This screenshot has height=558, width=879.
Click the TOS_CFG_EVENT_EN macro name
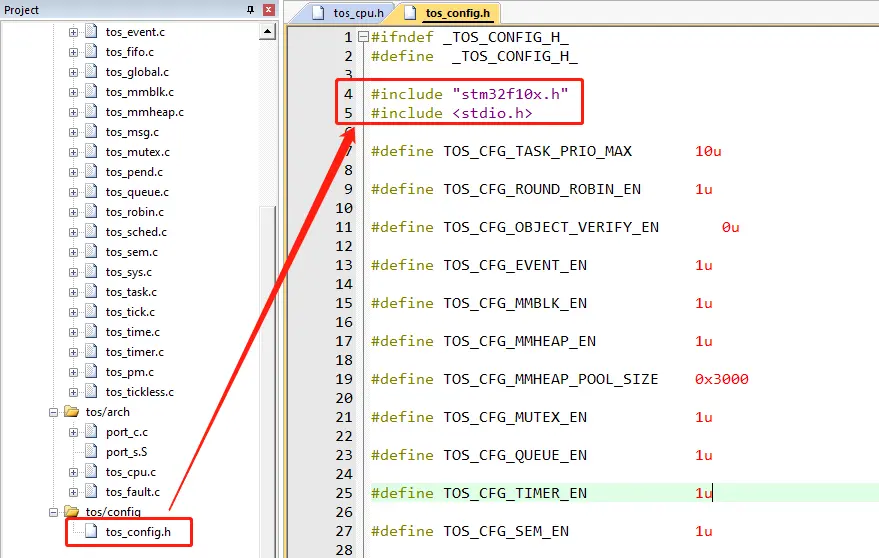click(x=515, y=265)
